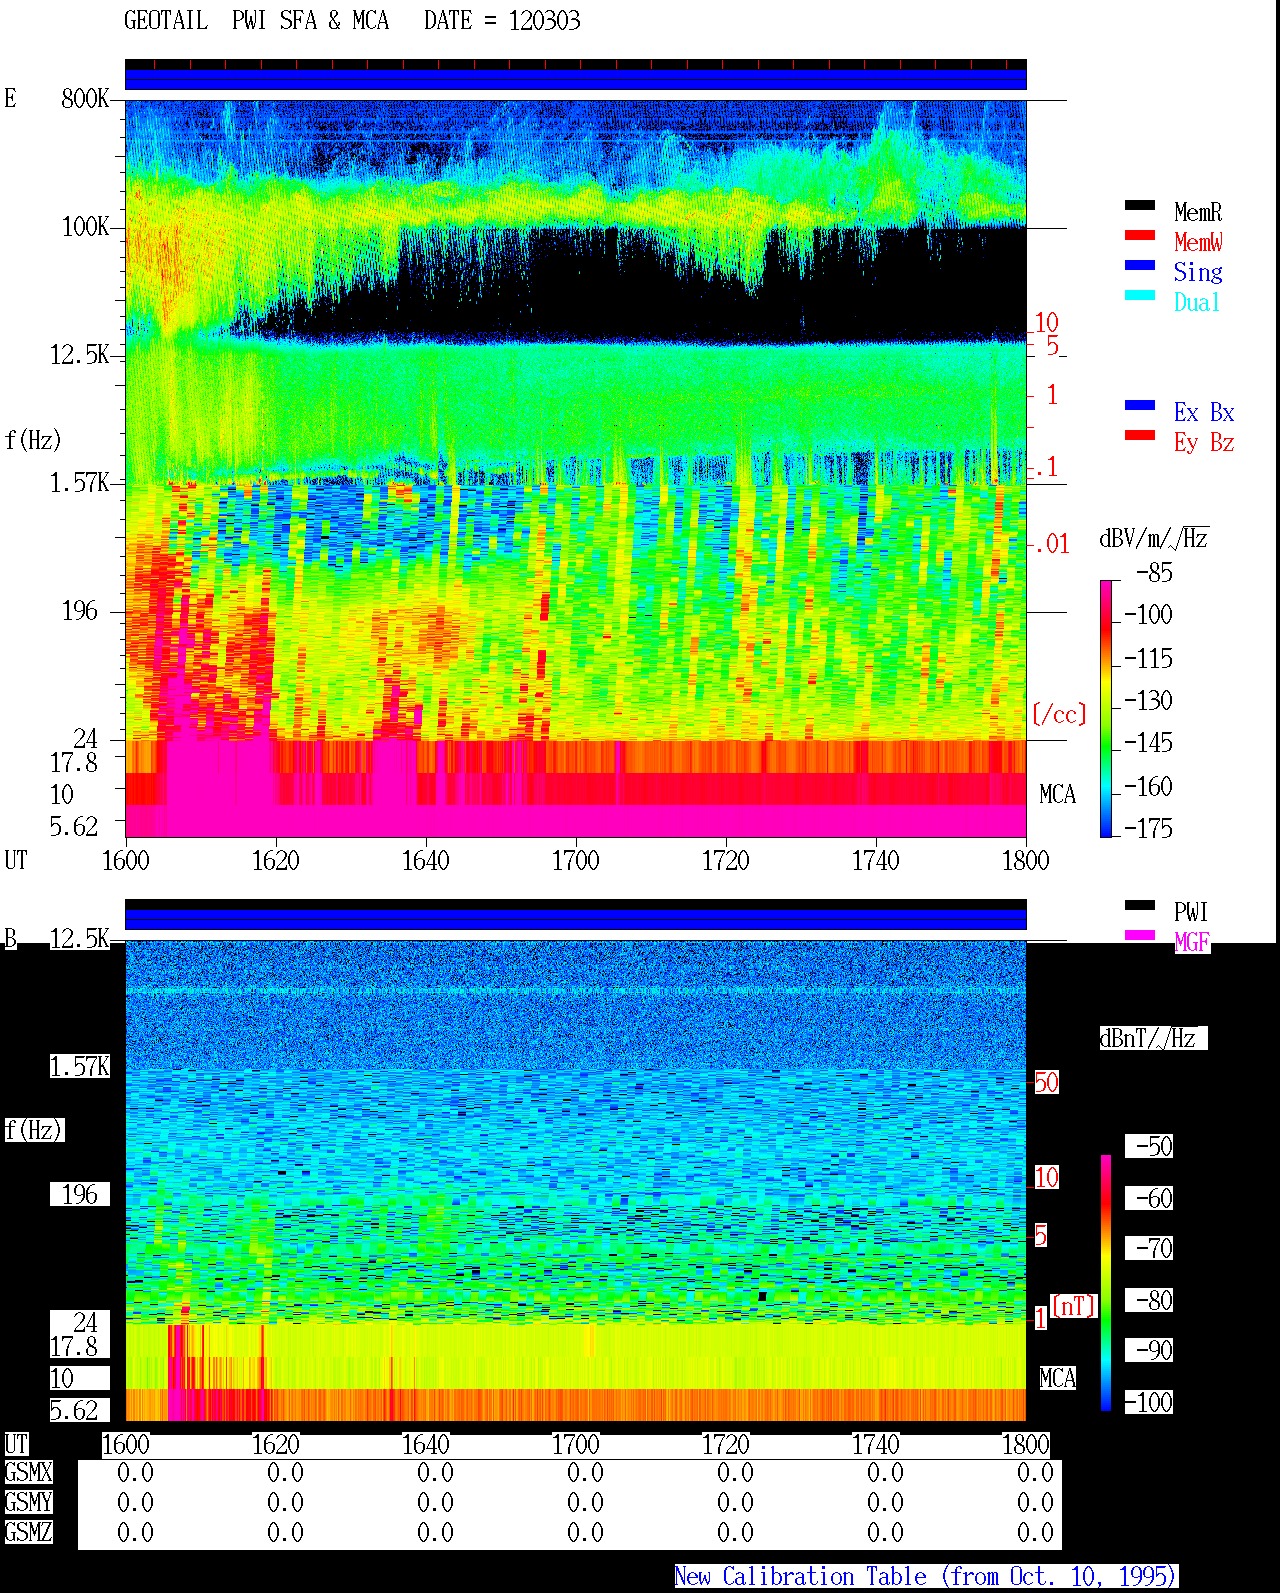1280x1593 pixels.
Task: Click the MemW legend label
Action: point(1198,242)
